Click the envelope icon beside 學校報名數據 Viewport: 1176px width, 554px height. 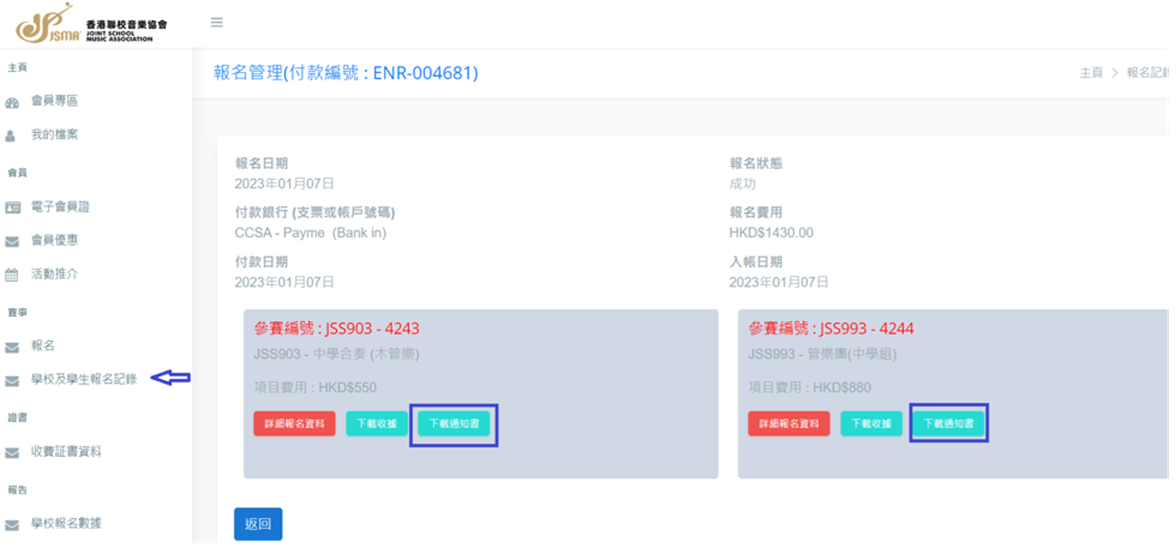pos(11,525)
